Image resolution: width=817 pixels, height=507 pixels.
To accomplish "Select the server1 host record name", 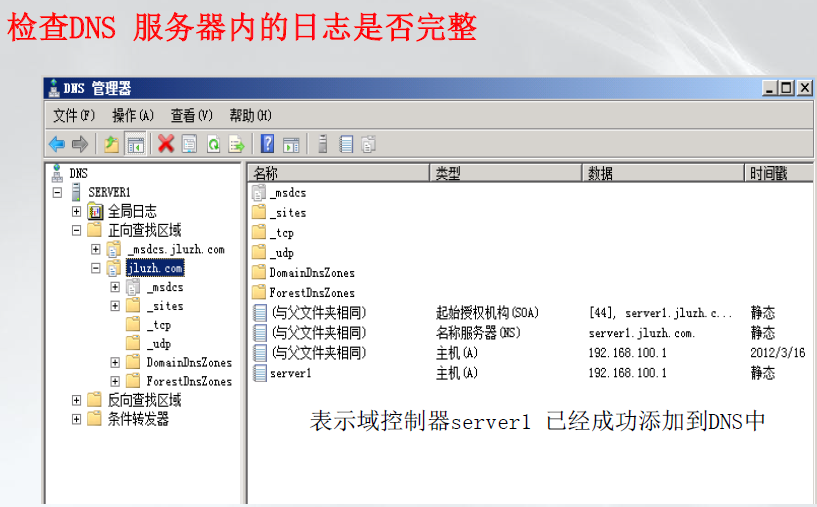I will tap(290, 373).
